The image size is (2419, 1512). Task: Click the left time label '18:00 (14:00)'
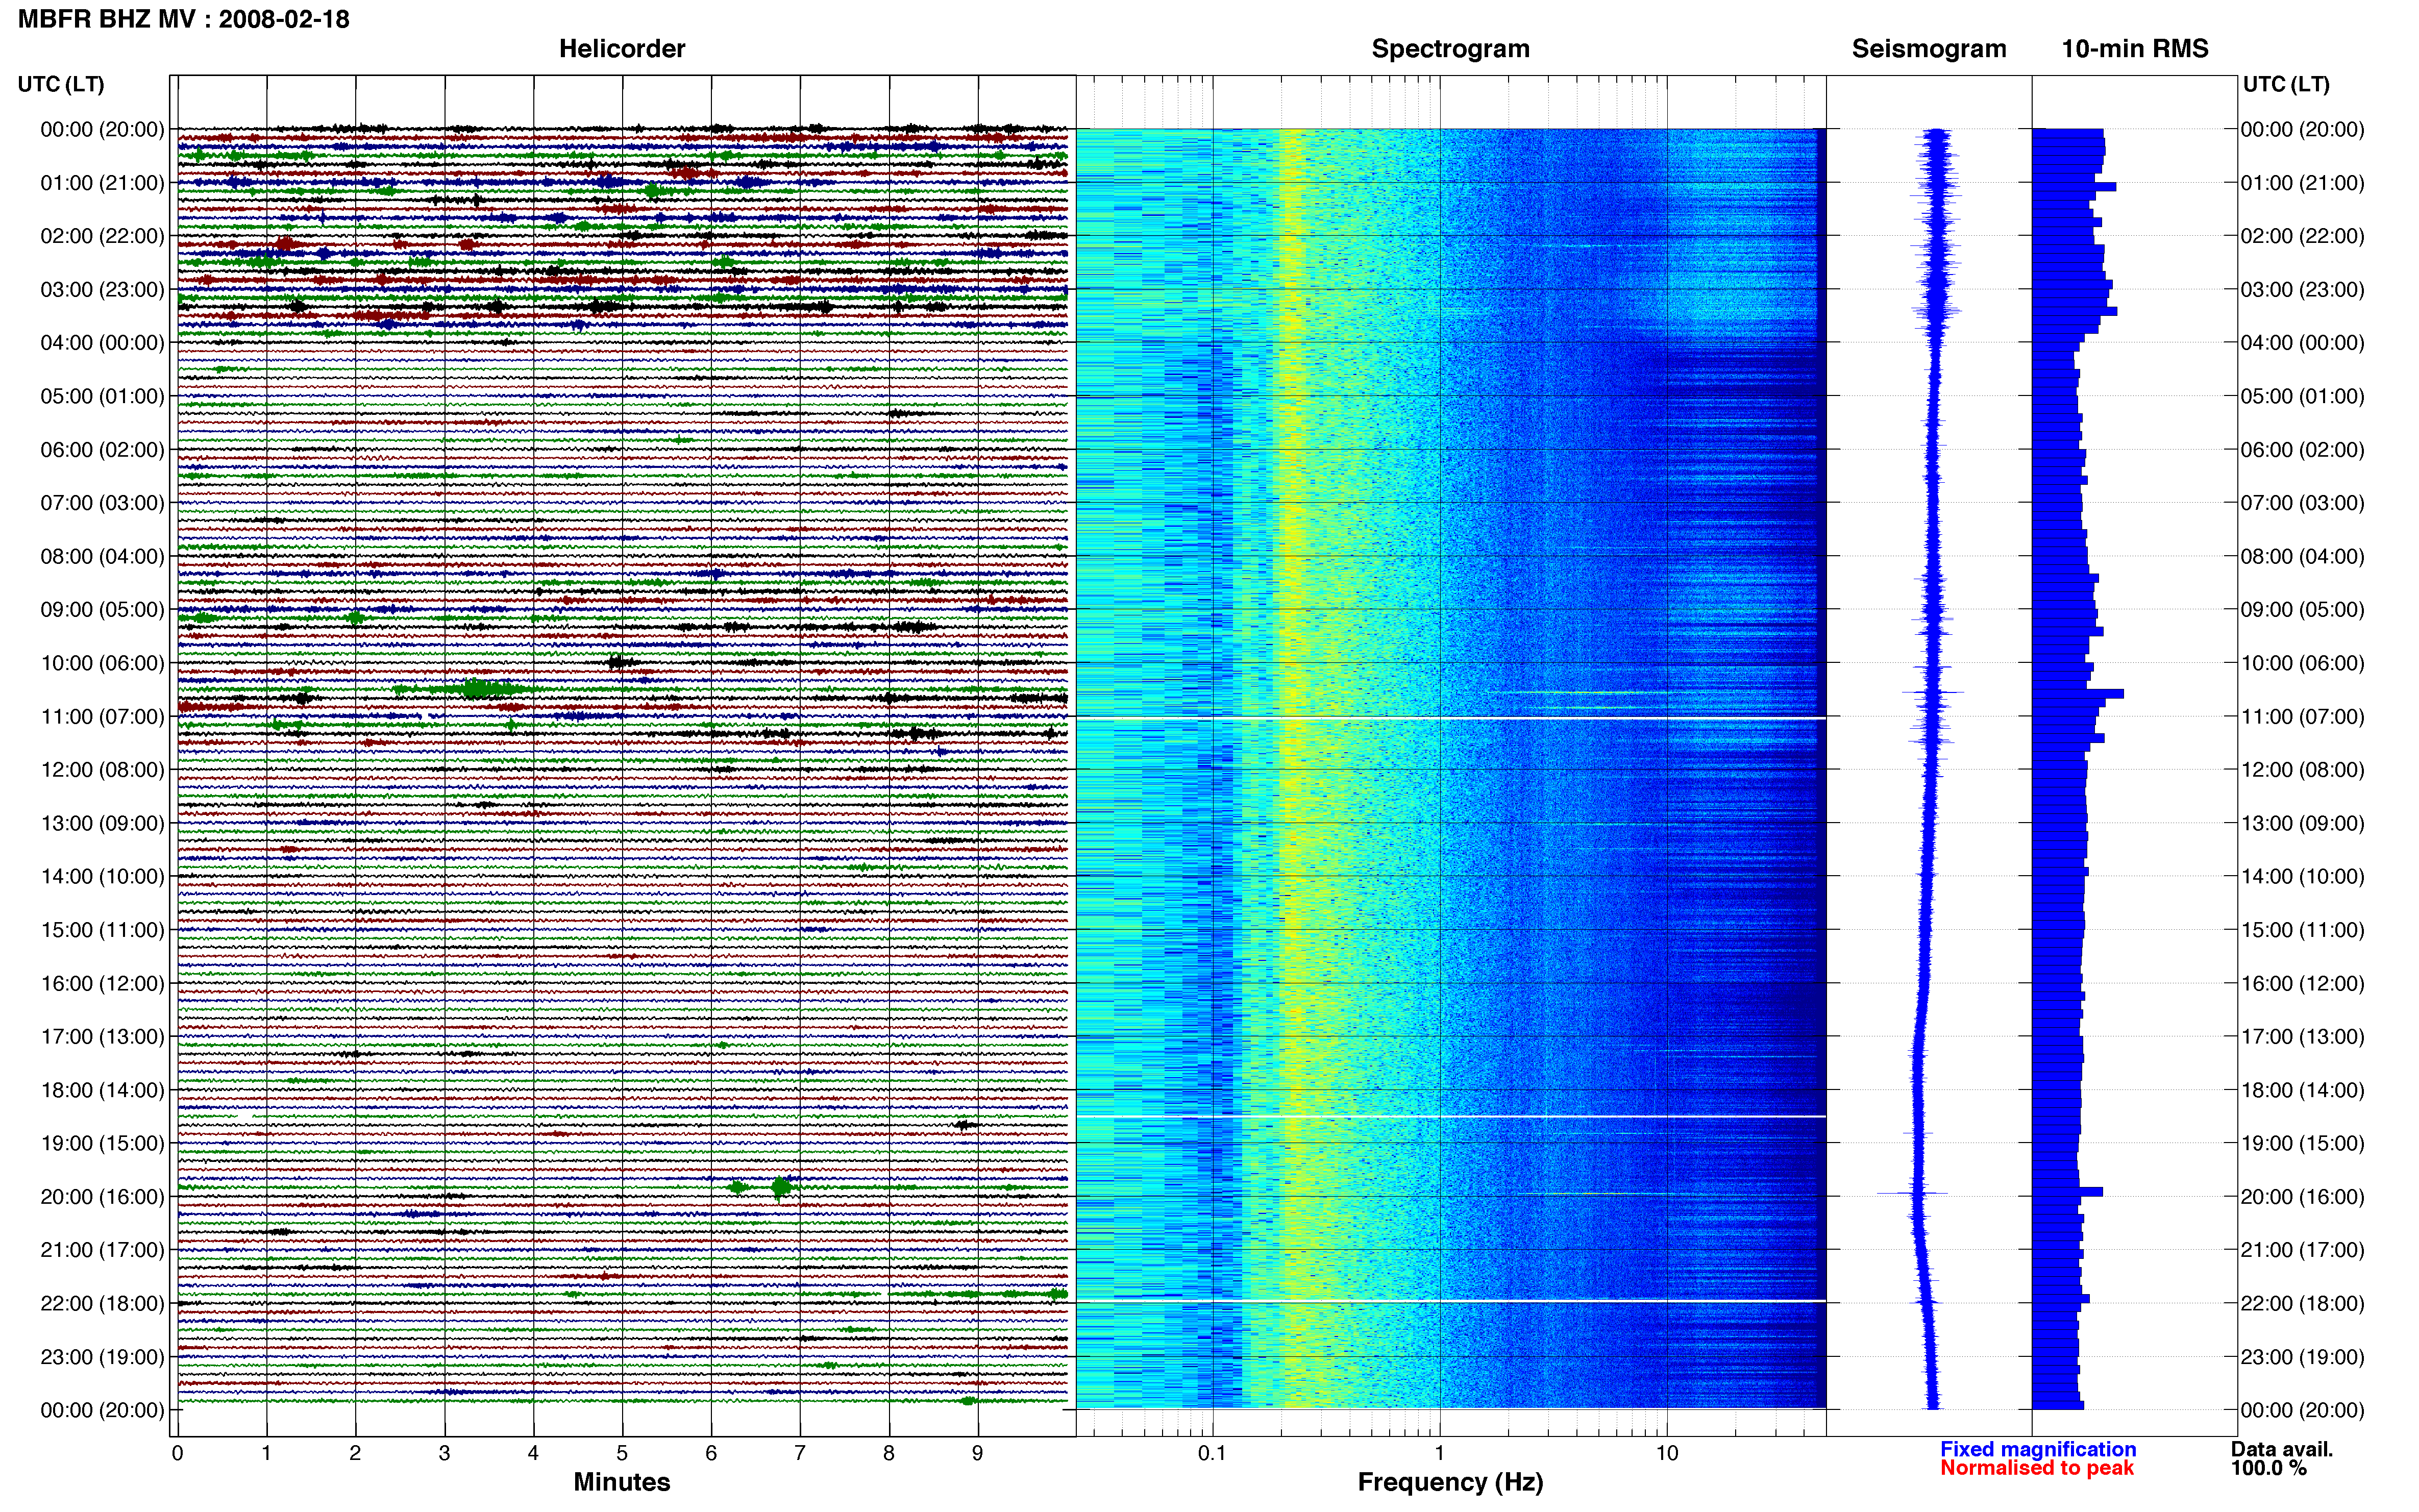click(102, 1091)
